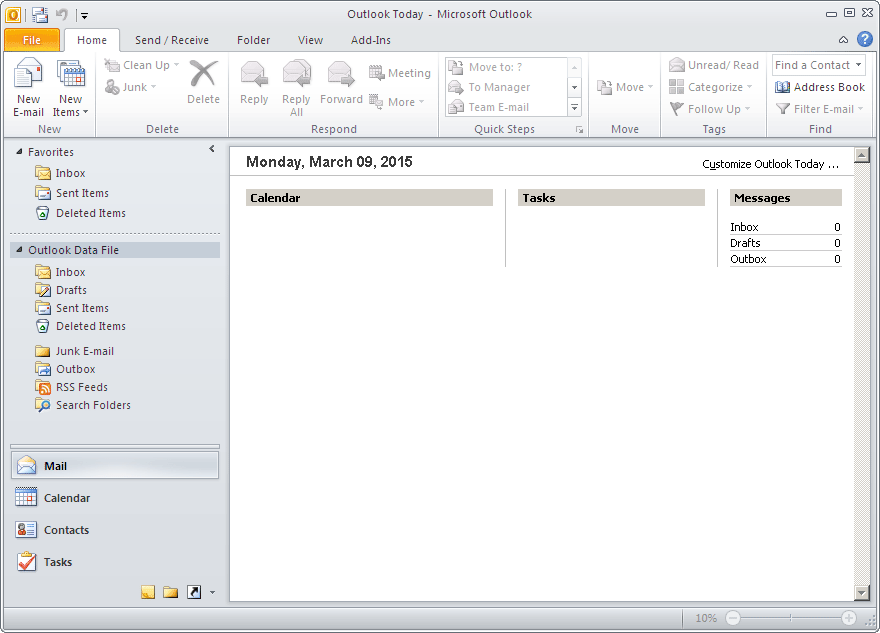Open Inbox from the Messages list

[785, 227]
